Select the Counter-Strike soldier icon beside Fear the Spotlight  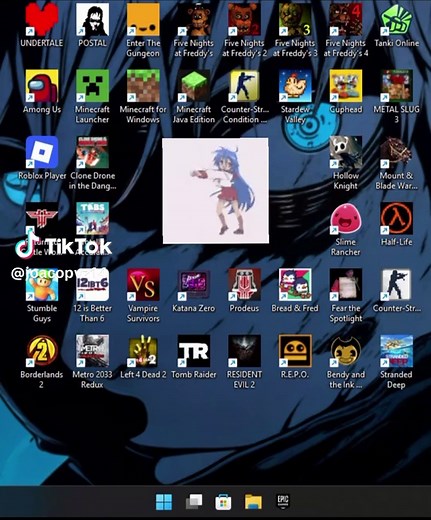click(x=396, y=285)
